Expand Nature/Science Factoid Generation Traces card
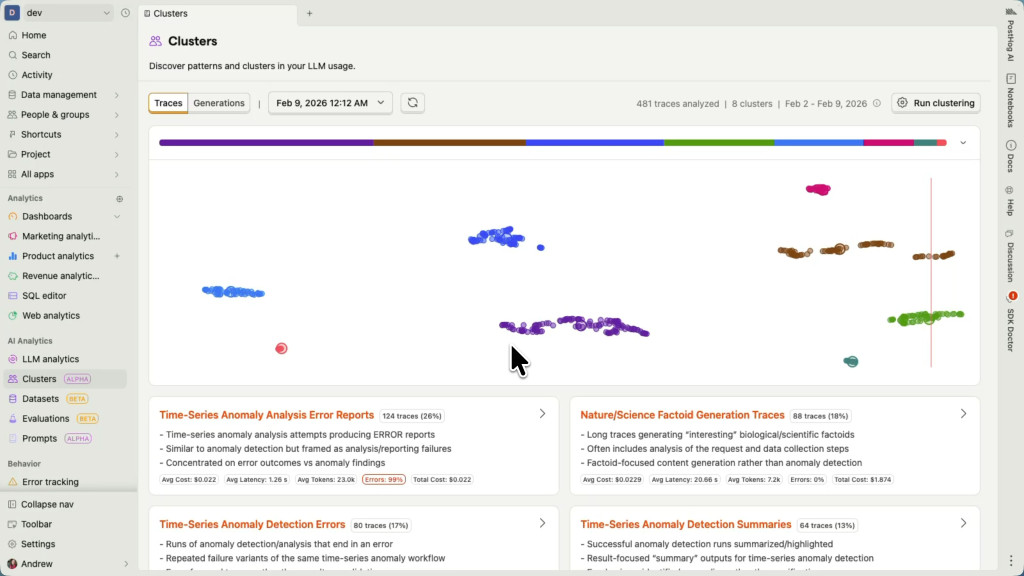 coord(963,414)
